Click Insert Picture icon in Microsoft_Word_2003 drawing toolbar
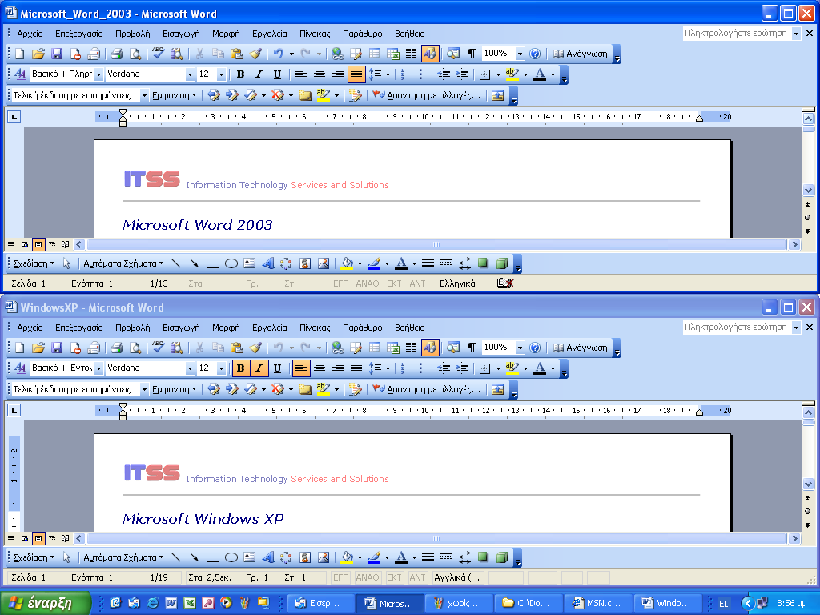The height and width of the screenshot is (615, 820). click(324, 264)
